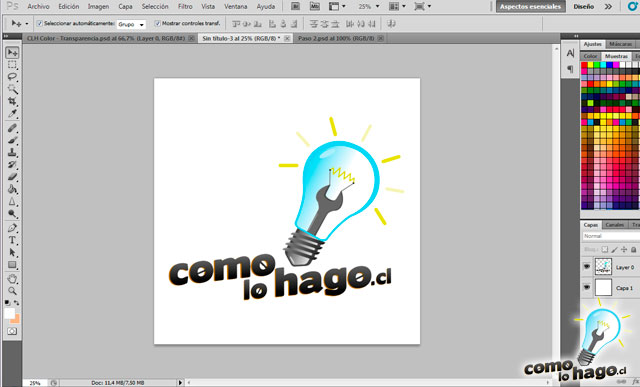Image resolution: width=640 pixels, height=387 pixels.
Task: Hide the Layer 0 layer
Action: click(x=587, y=267)
